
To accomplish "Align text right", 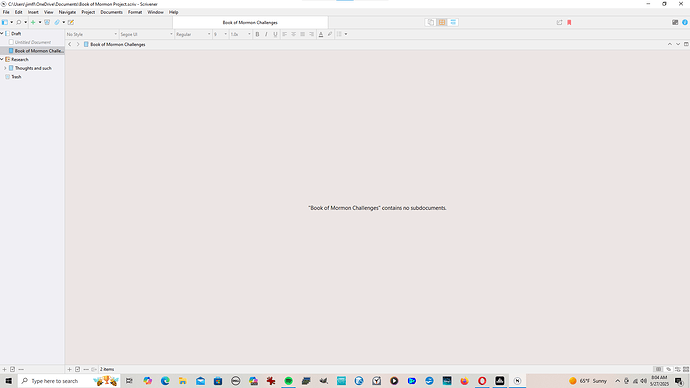I will coord(312,34).
